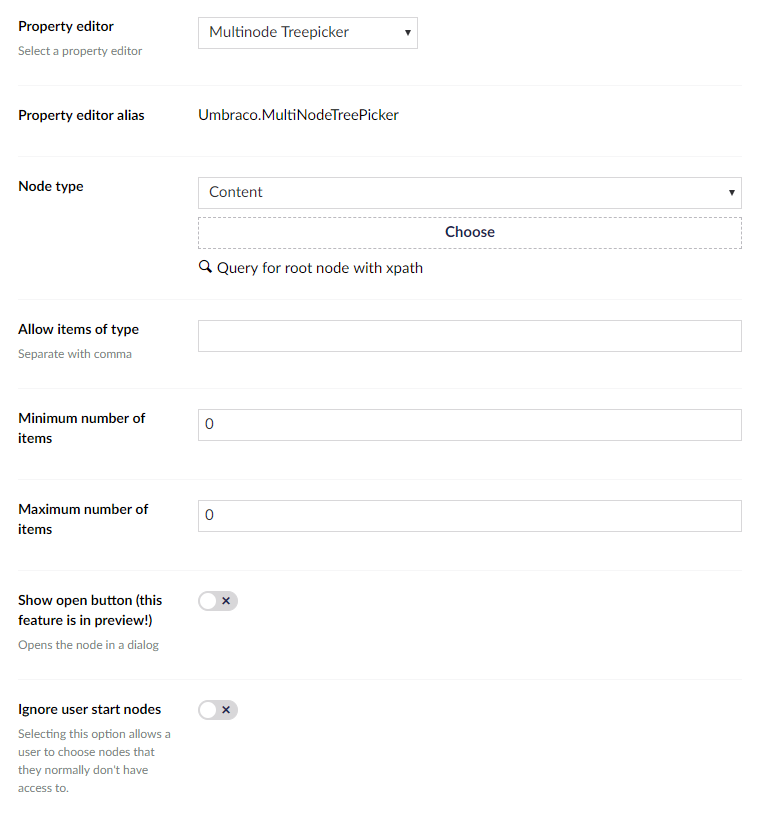Image resolution: width=760 pixels, height=819 pixels.
Task: Click the Property editor alias label
Action: [x=81, y=115]
